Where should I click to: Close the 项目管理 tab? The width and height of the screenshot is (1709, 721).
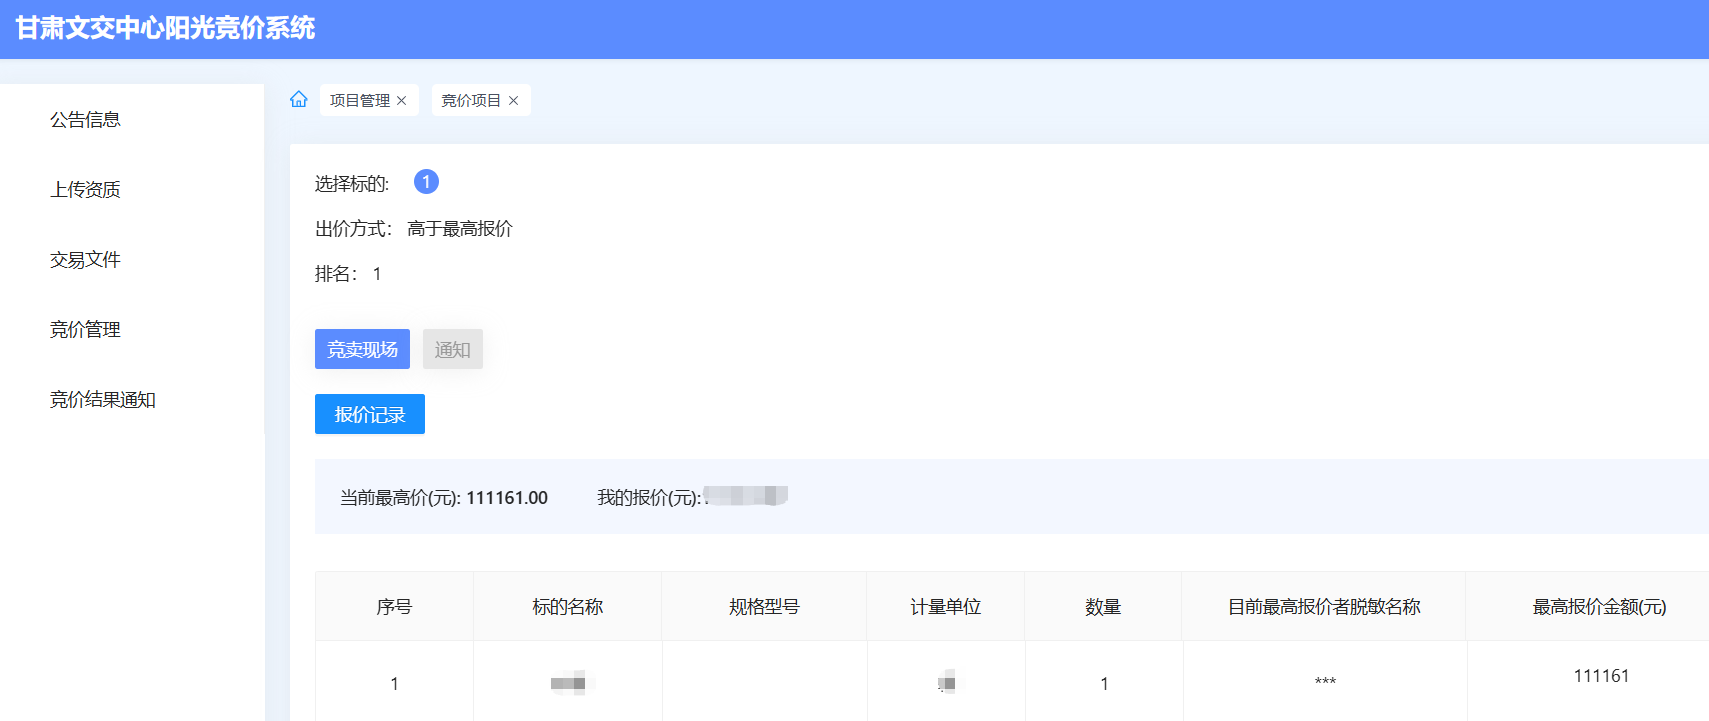[x=401, y=101]
